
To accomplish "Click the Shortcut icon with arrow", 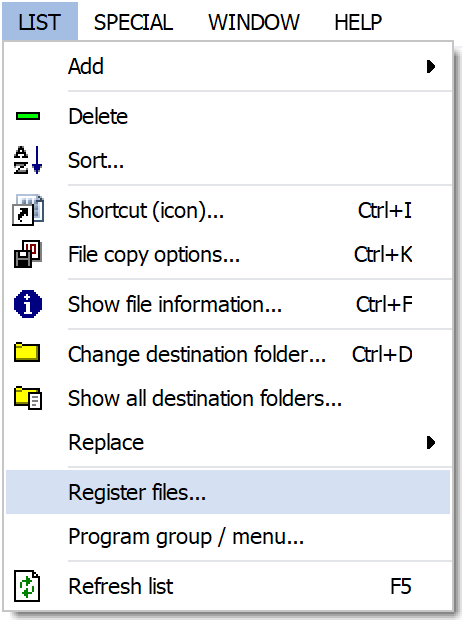I will (x=28, y=210).
